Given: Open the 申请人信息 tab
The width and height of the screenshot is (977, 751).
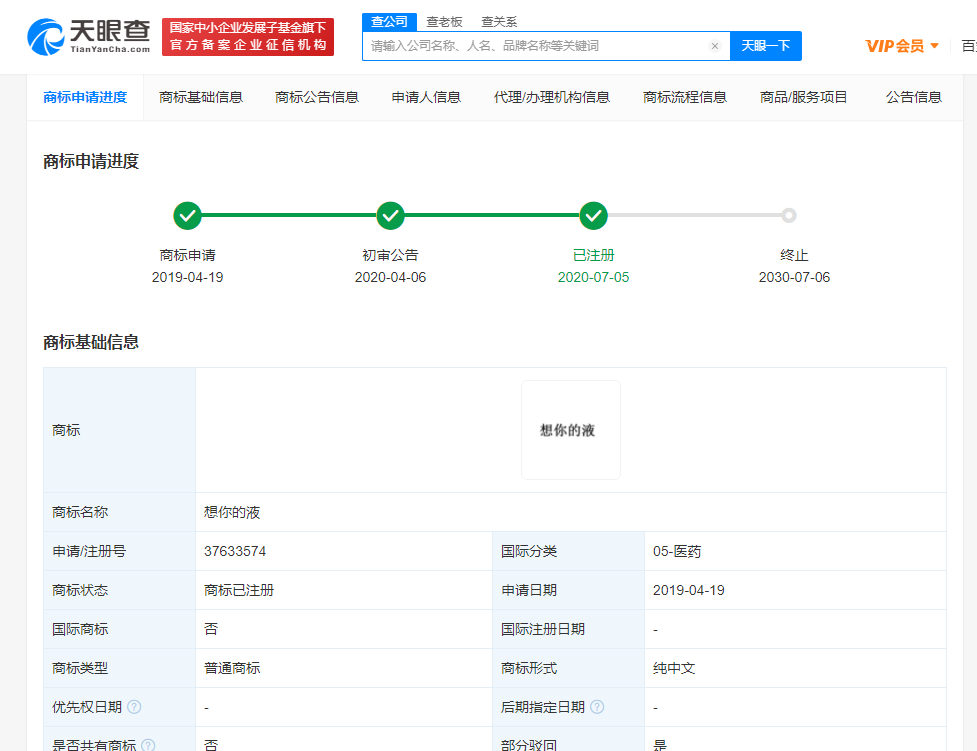Looking at the screenshot, I should coord(426,97).
